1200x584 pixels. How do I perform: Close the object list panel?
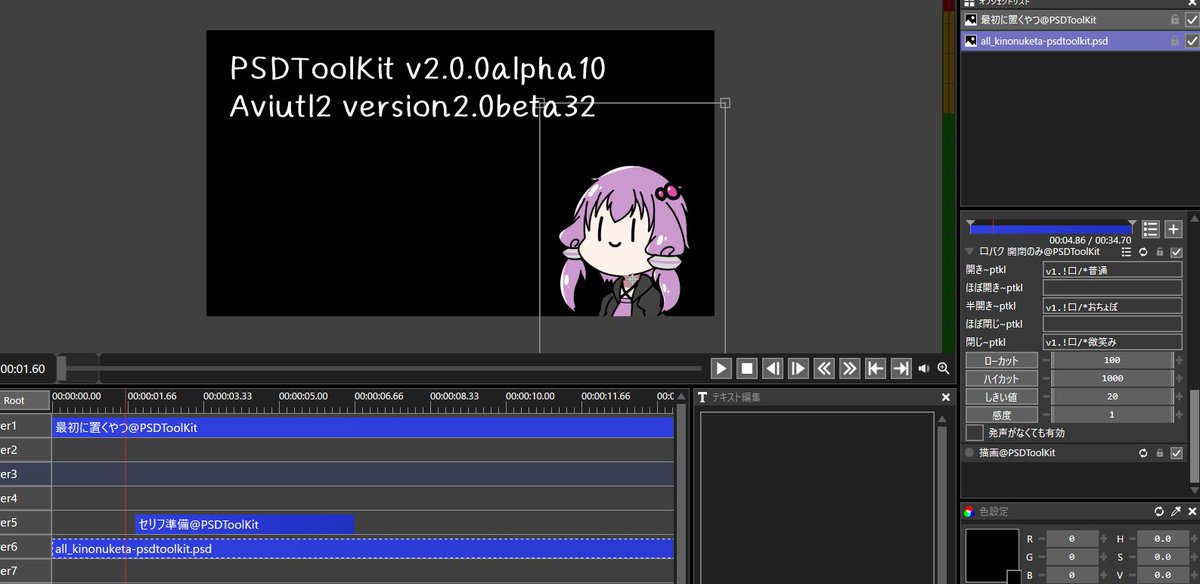click(1192, 4)
